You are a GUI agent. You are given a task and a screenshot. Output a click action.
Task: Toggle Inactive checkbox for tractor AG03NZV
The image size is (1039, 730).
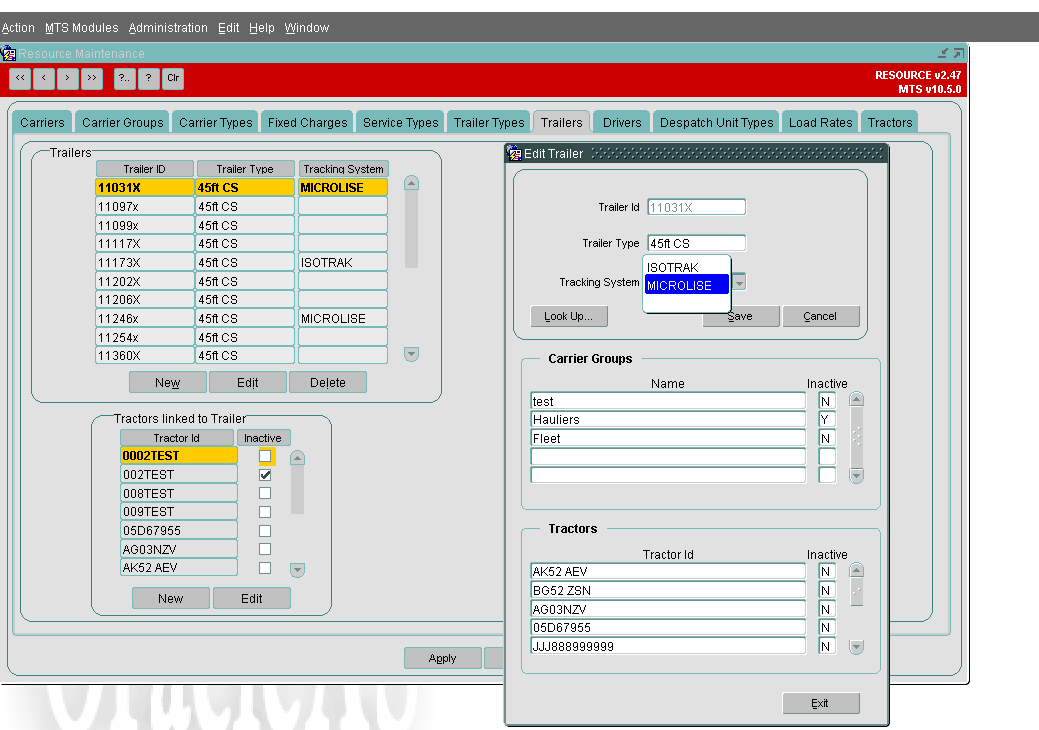click(265, 549)
